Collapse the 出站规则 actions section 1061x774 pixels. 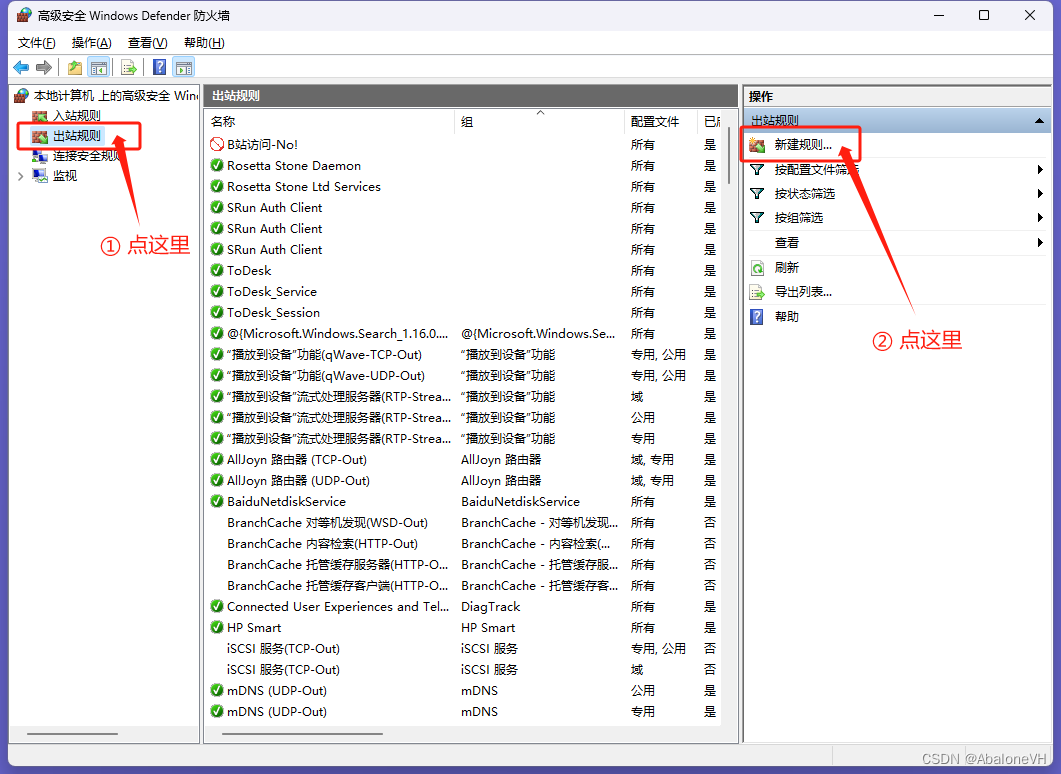tap(1039, 120)
